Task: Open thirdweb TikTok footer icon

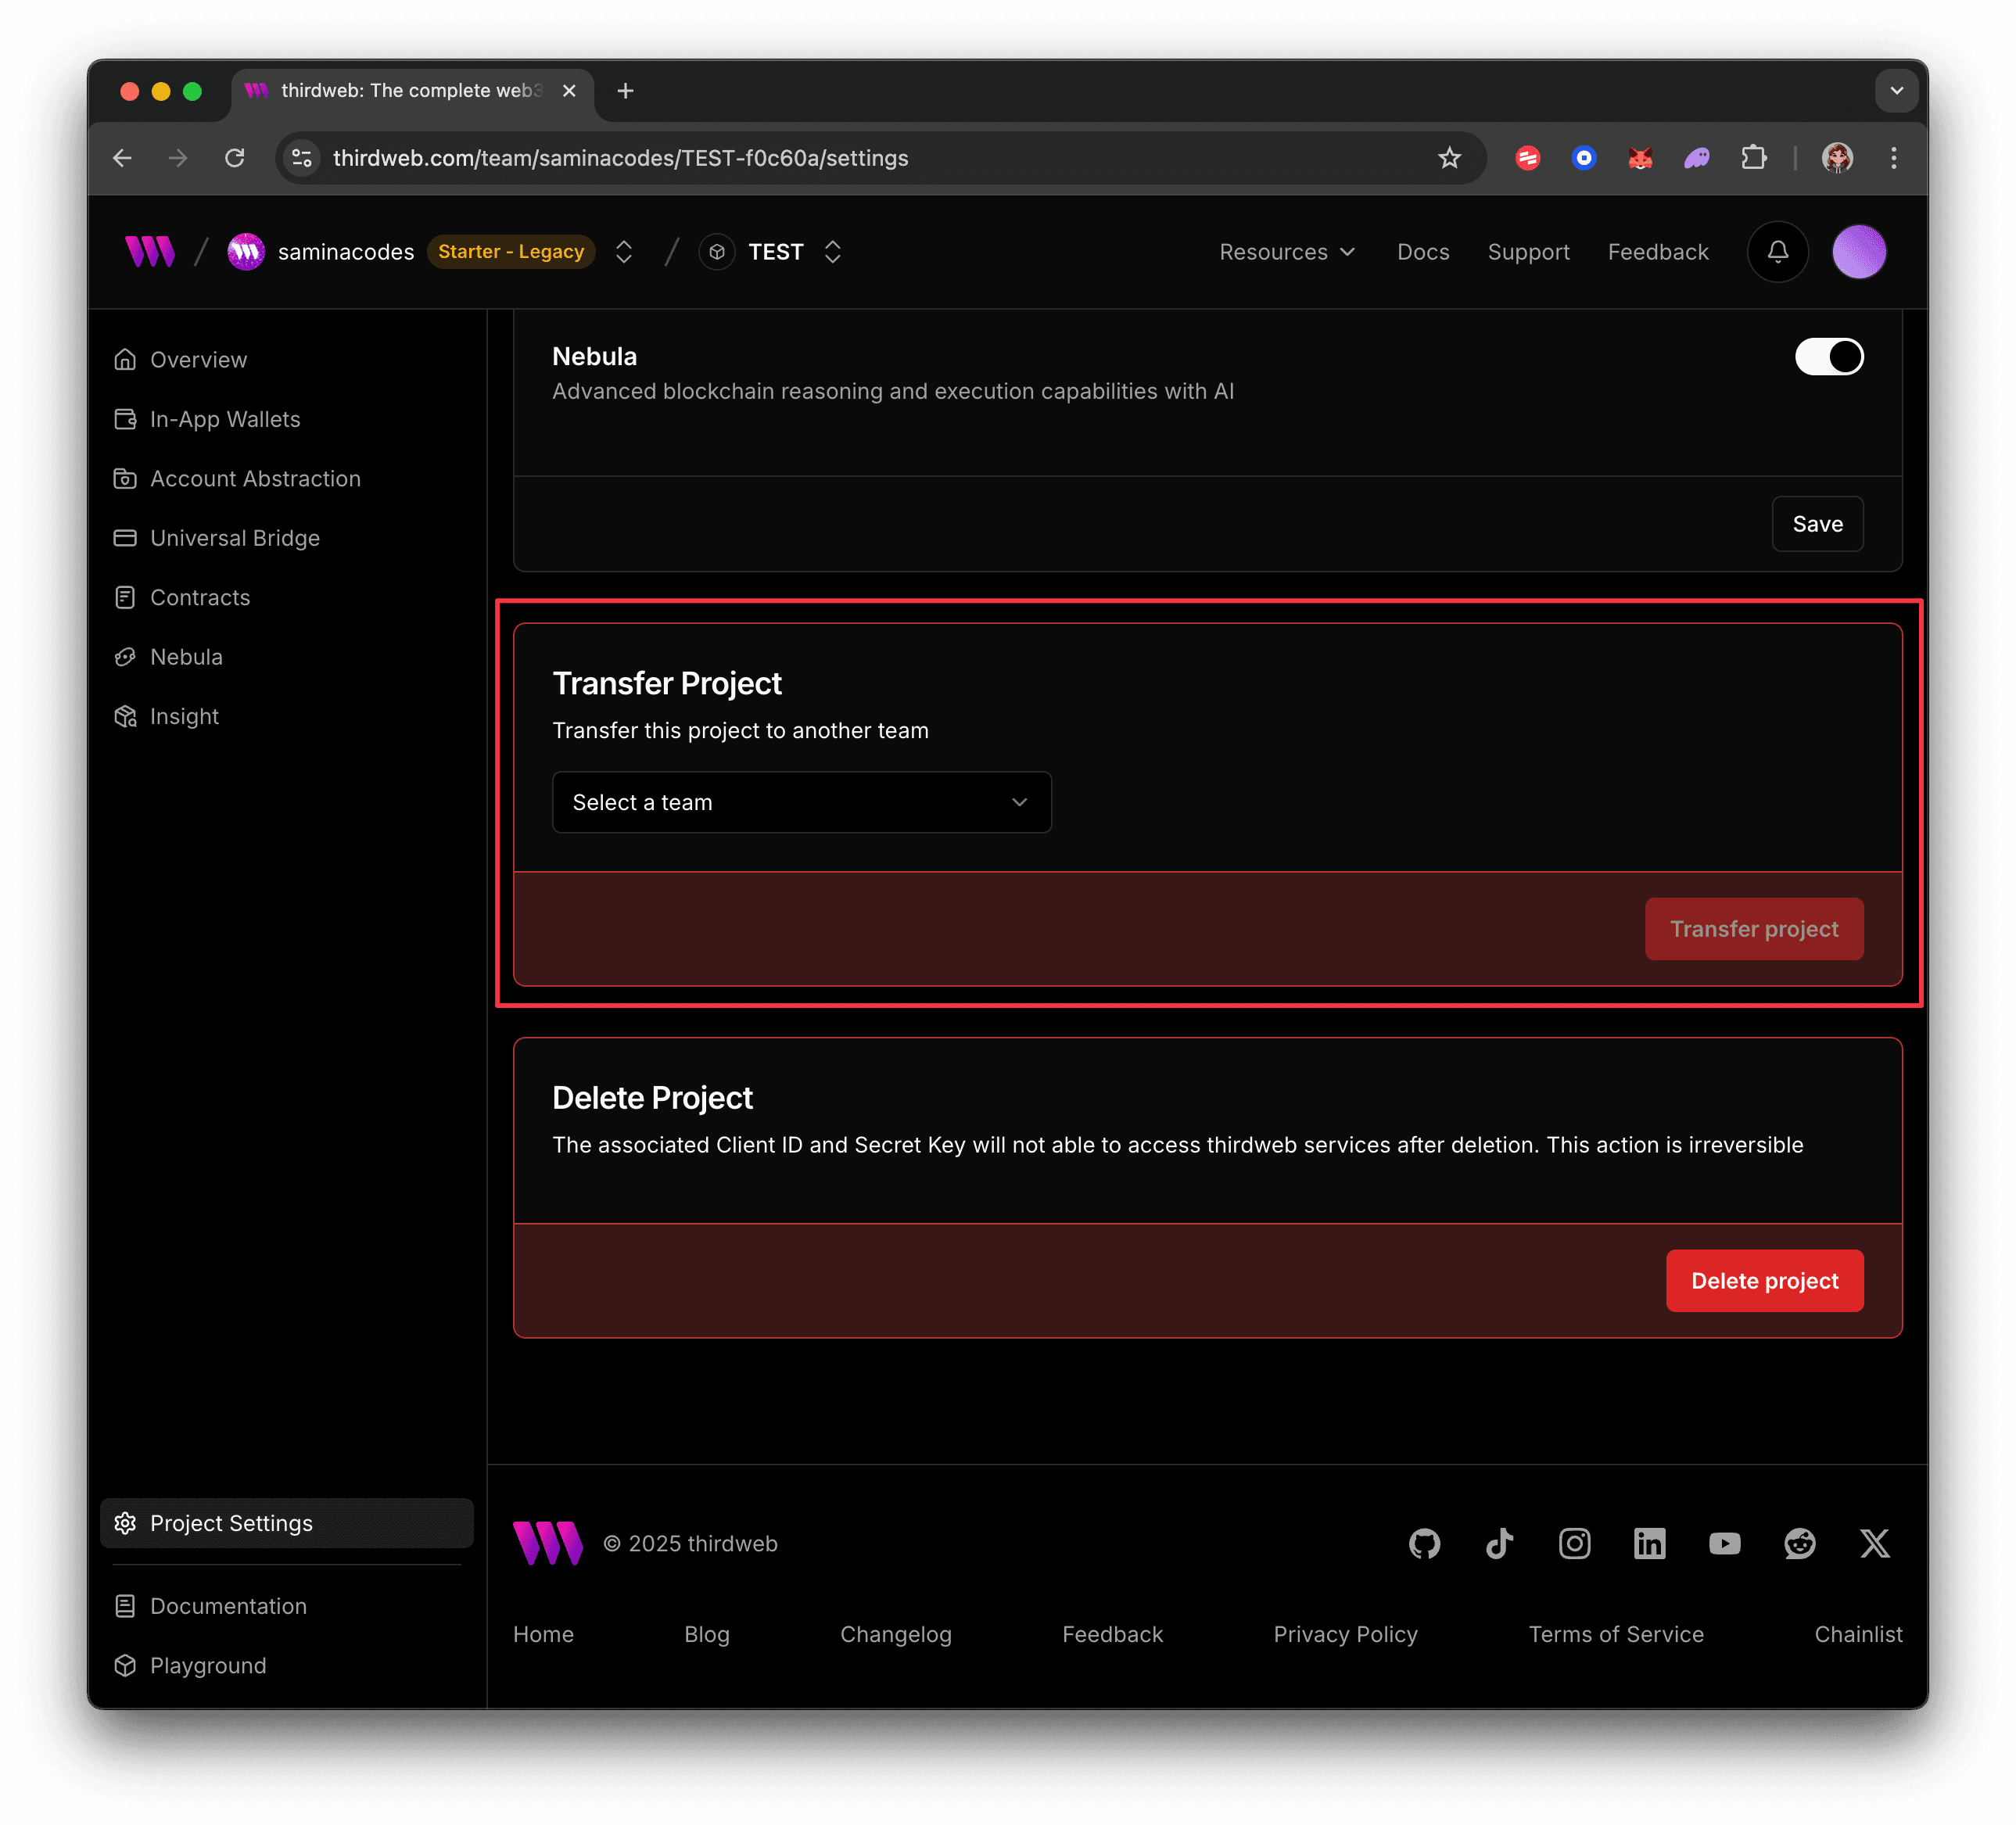Action: 1499,1543
